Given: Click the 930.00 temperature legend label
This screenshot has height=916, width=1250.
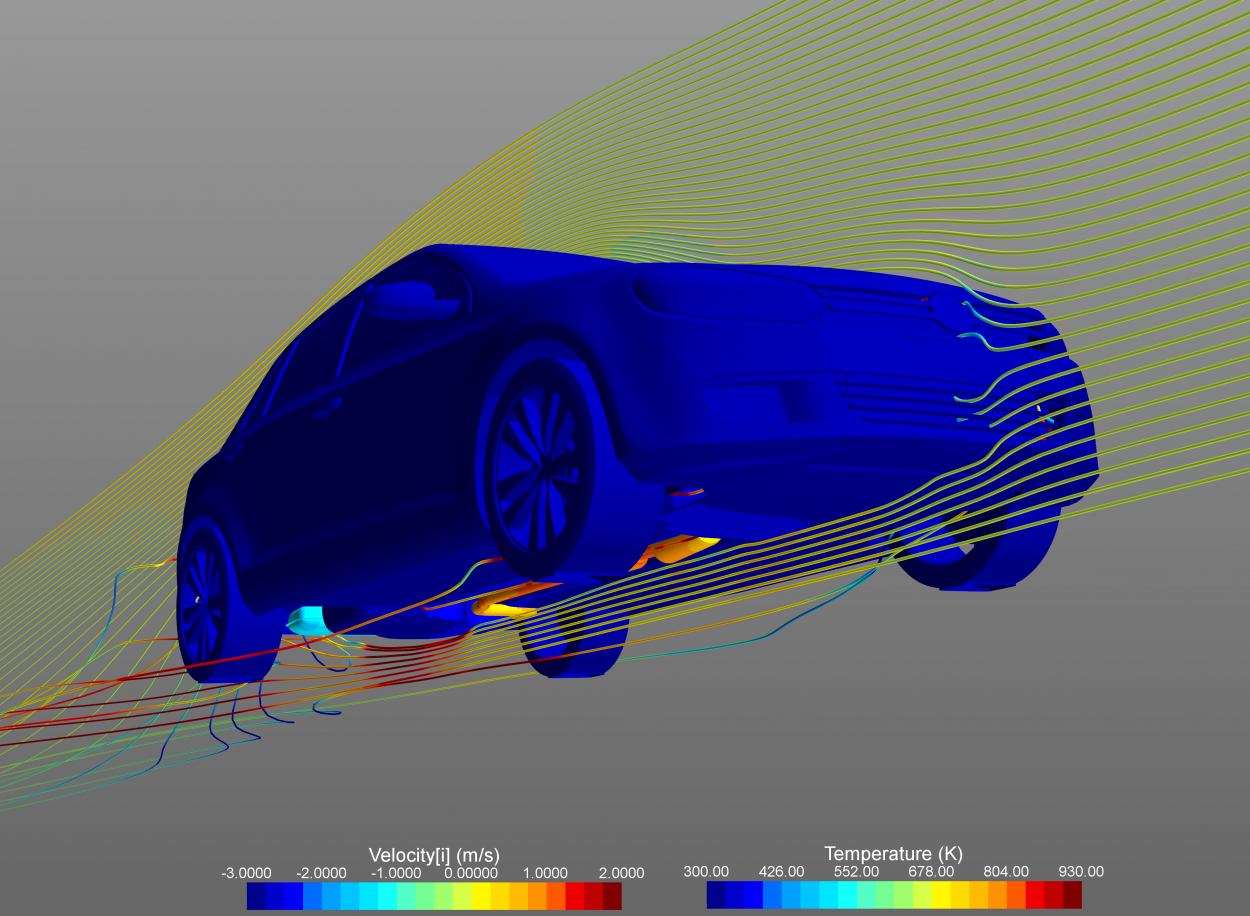Looking at the screenshot, I should click(x=1081, y=872).
